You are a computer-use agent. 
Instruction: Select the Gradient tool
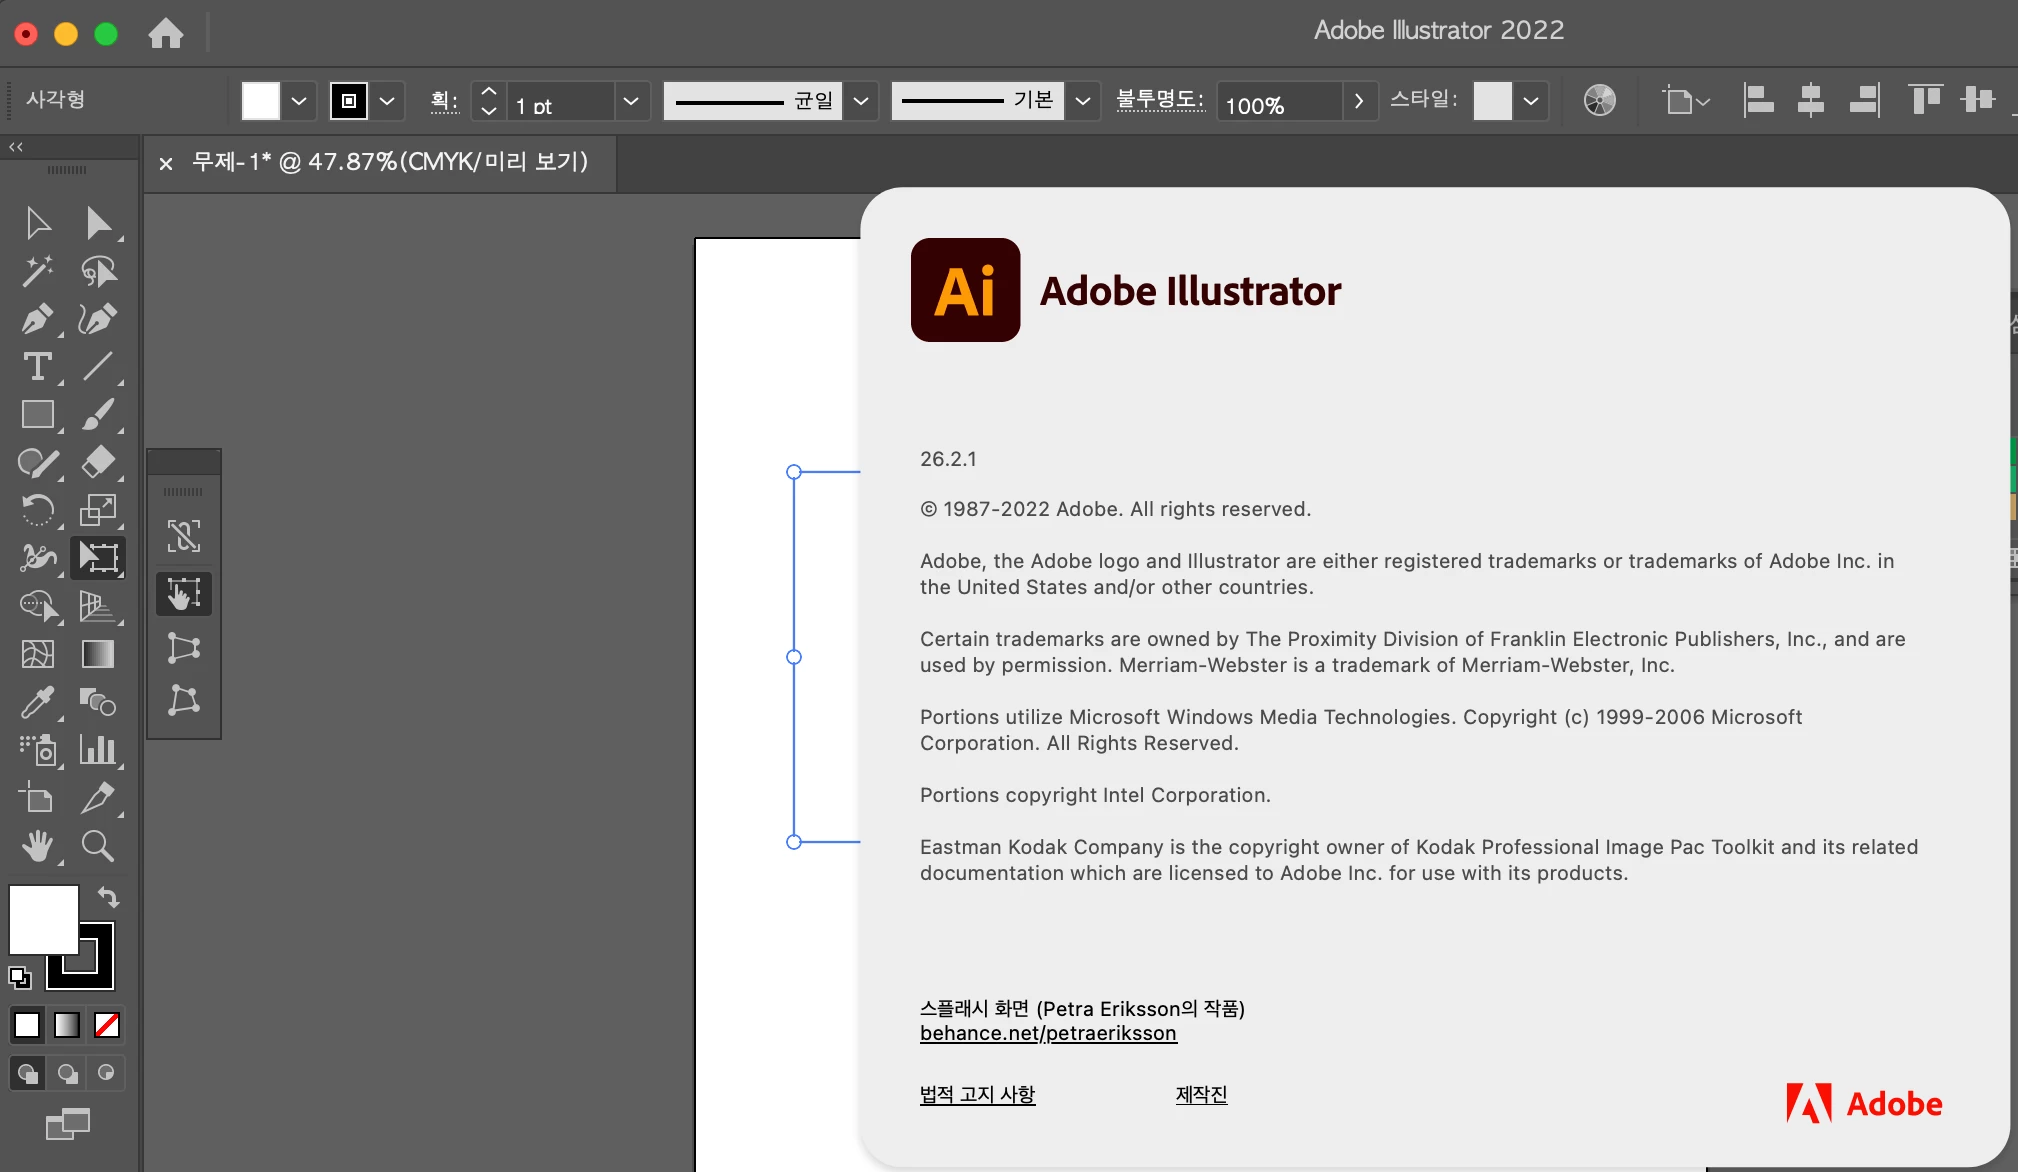coord(97,654)
